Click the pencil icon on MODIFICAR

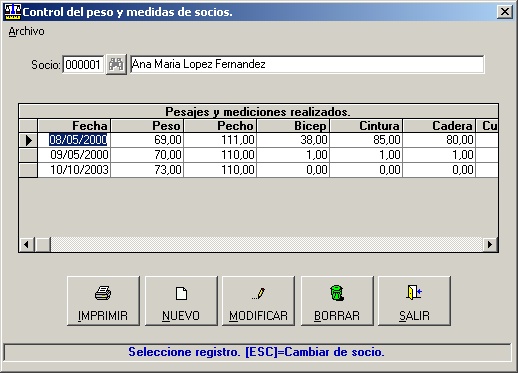[x=258, y=294]
